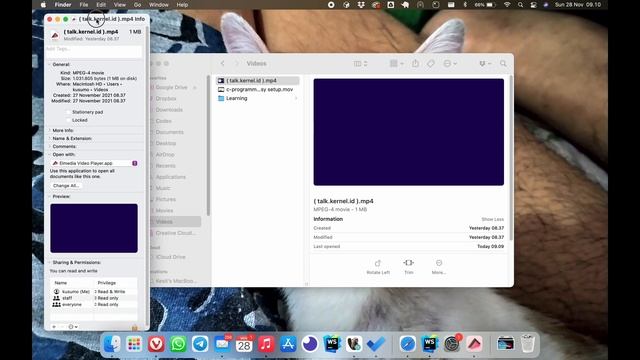Image resolution: width=640 pixels, height=360 pixels.
Task: Click the Finder back arrow
Action: (222, 64)
